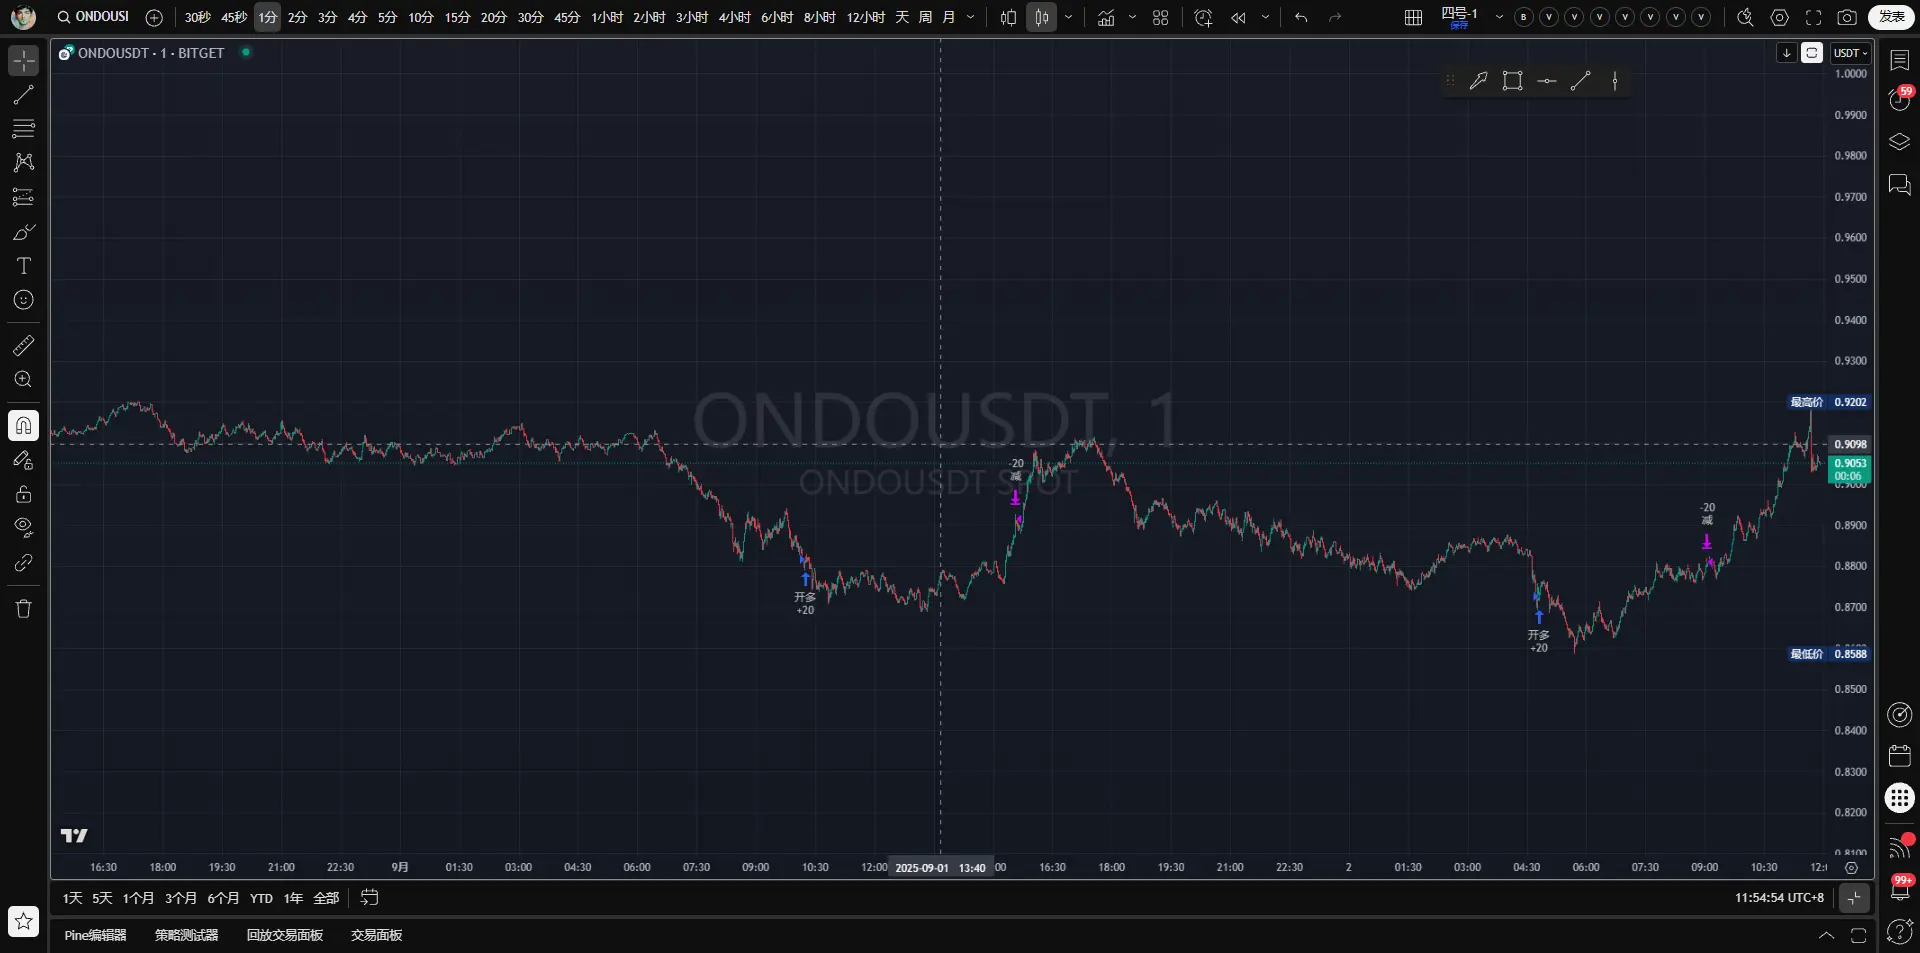Click the 发表 publish button

click(x=1892, y=17)
